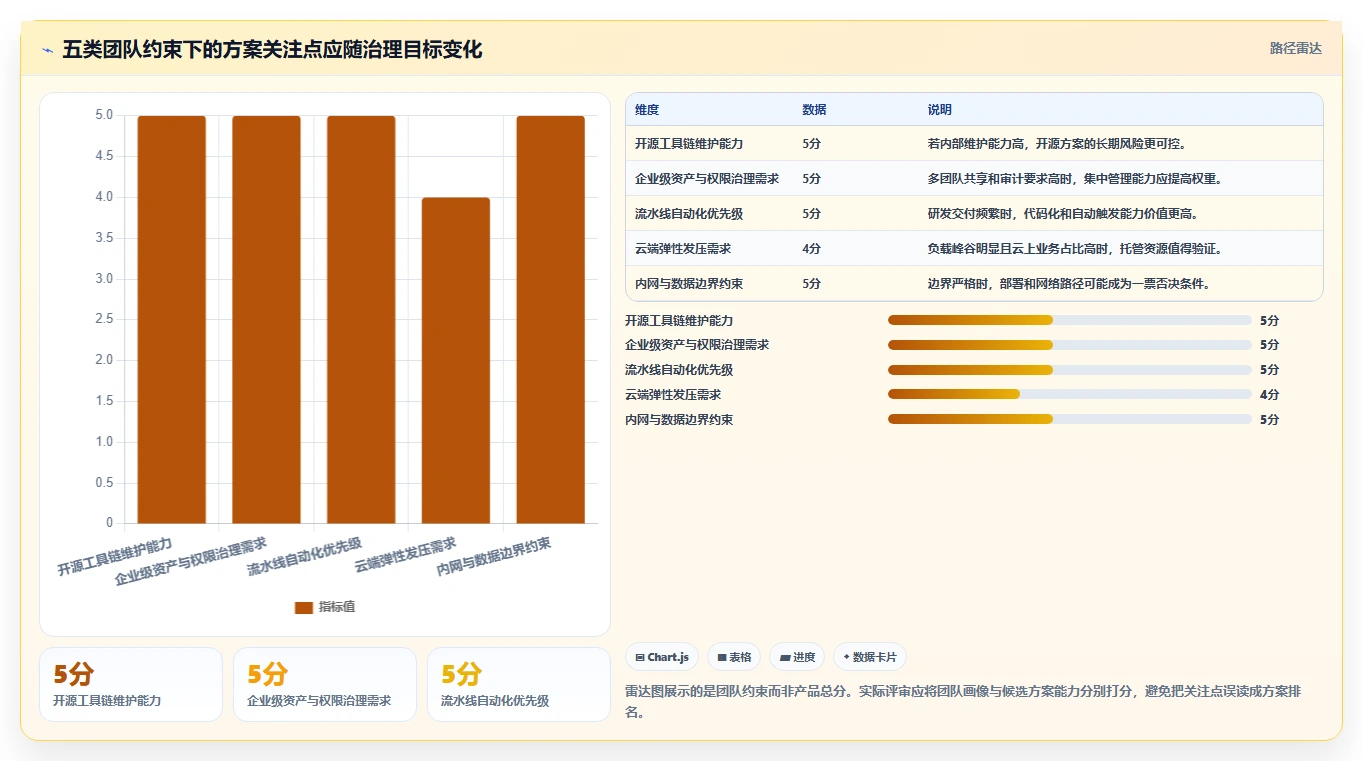The image size is (1363, 761).
Task: Click the bar for 企业级资产与权限治理需求
Action: coord(266,319)
